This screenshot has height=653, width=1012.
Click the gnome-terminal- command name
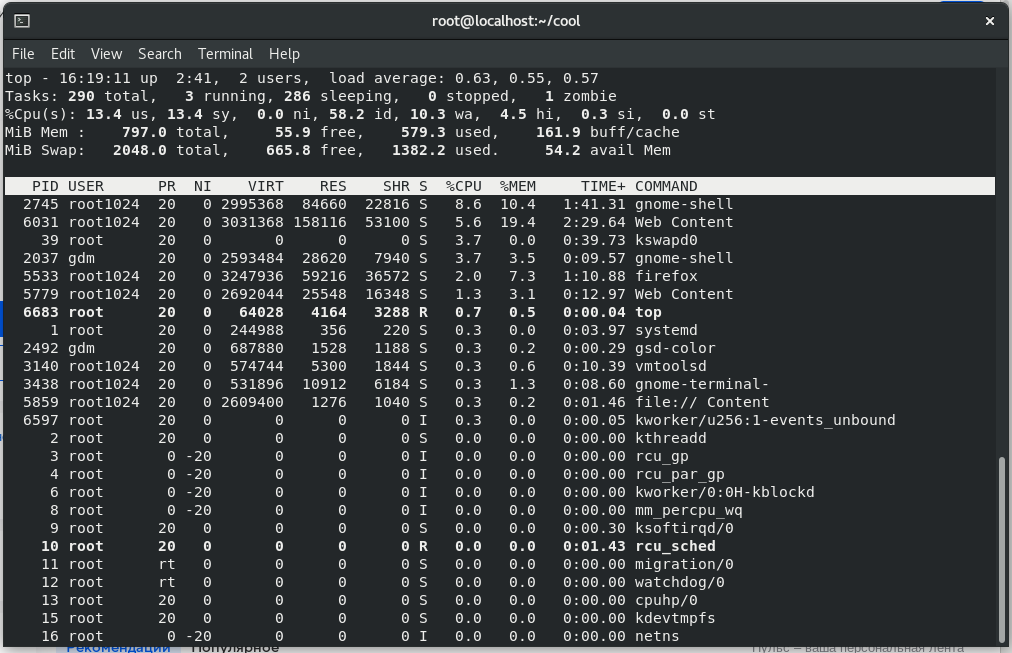(x=702, y=385)
